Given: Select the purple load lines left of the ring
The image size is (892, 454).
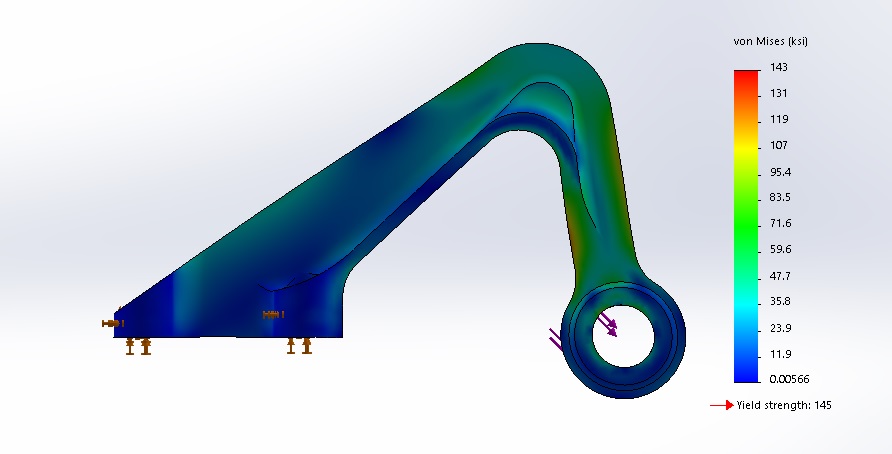Looking at the screenshot, I should point(556,339).
